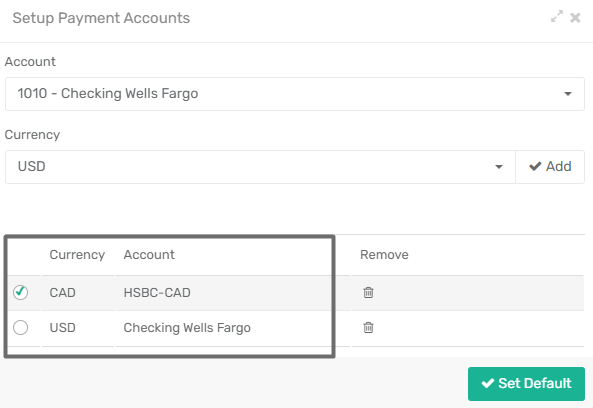Click the Setup Payment Accounts dialog title
The height and width of the screenshot is (408, 593).
(101, 18)
